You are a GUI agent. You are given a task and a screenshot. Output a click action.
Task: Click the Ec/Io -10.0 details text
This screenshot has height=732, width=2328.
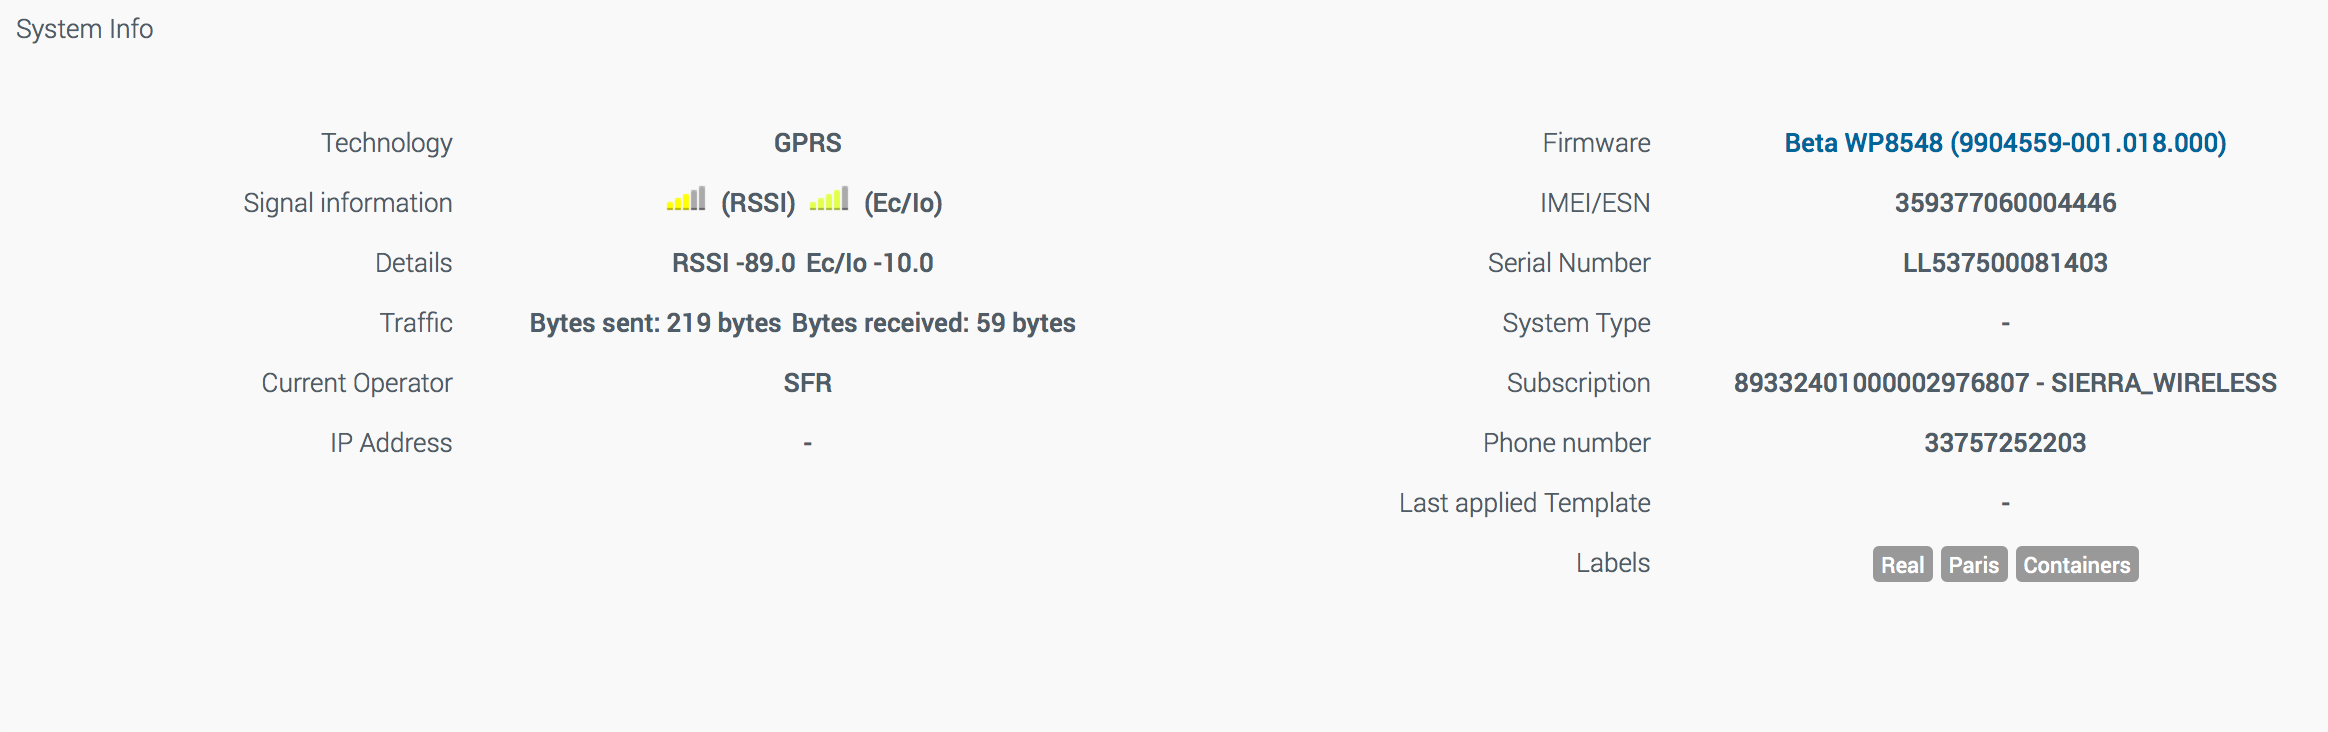(x=870, y=263)
